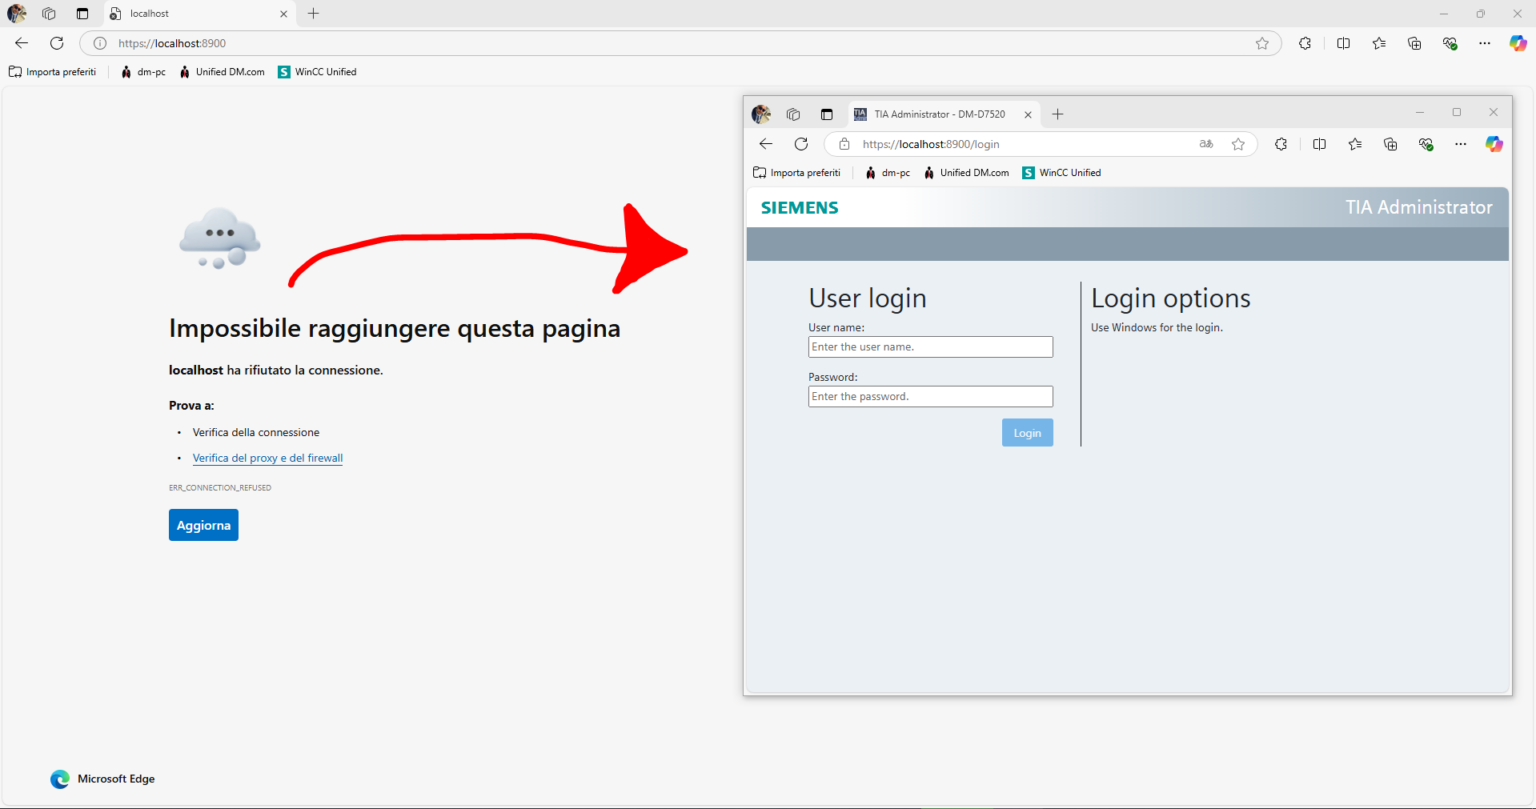1536x809 pixels.
Task: Click Verifica della connessione text
Action: click(x=256, y=432)
